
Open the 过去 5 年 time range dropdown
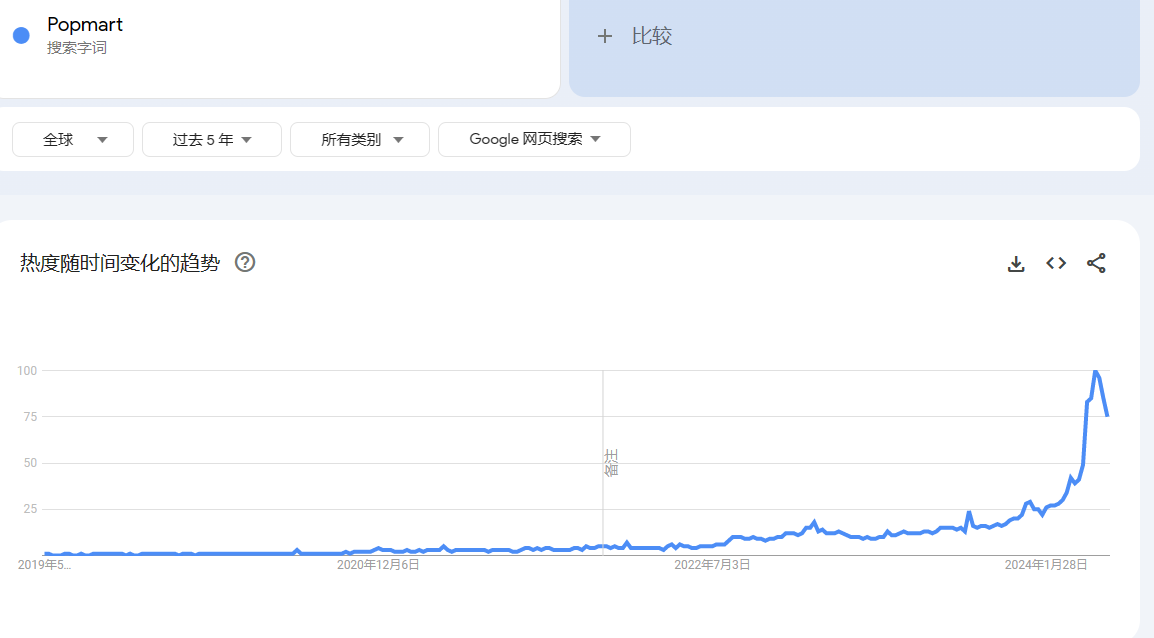[x=212, y=140]
